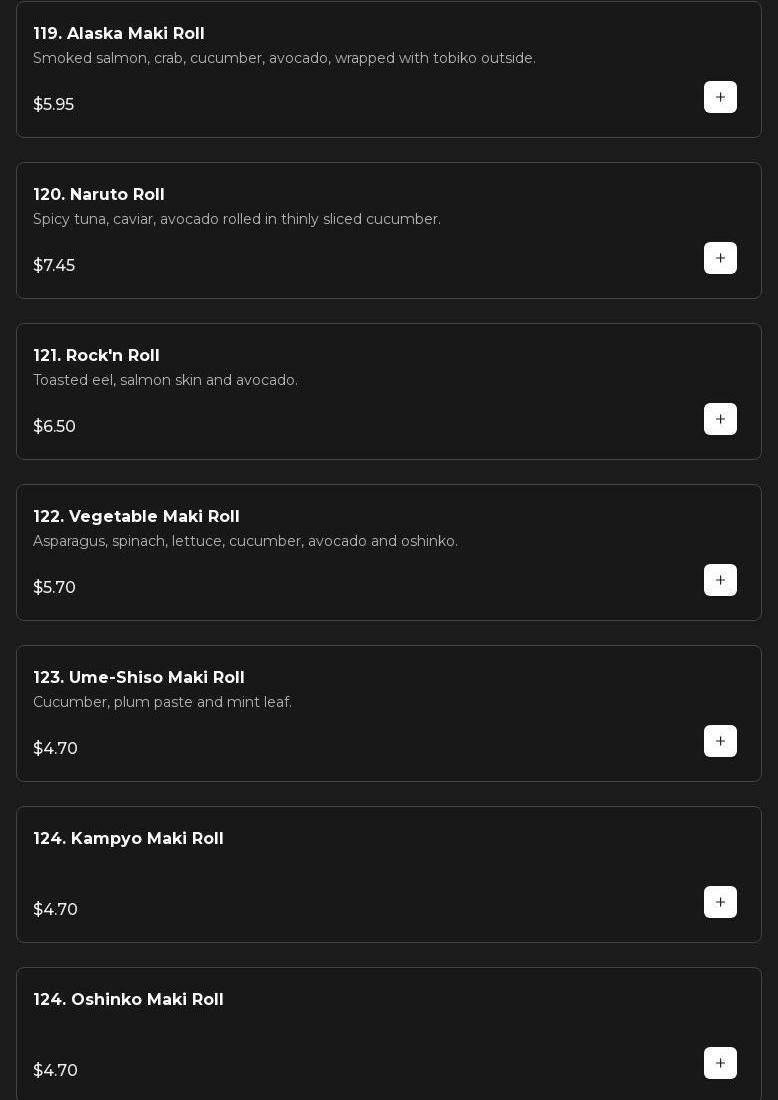Add Naruto Roll using plus icon
Screen dimensions: 778x1100
(x=720, y=258)
